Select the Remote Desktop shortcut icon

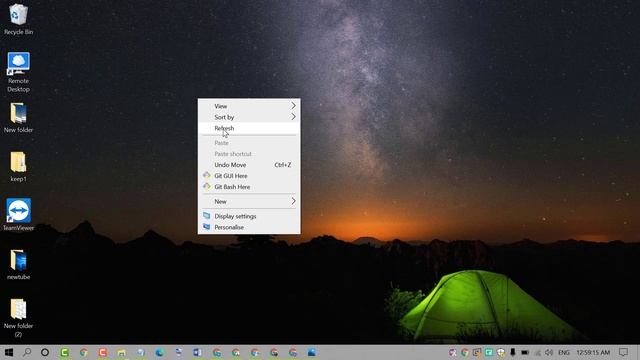[x=18, y=72]
